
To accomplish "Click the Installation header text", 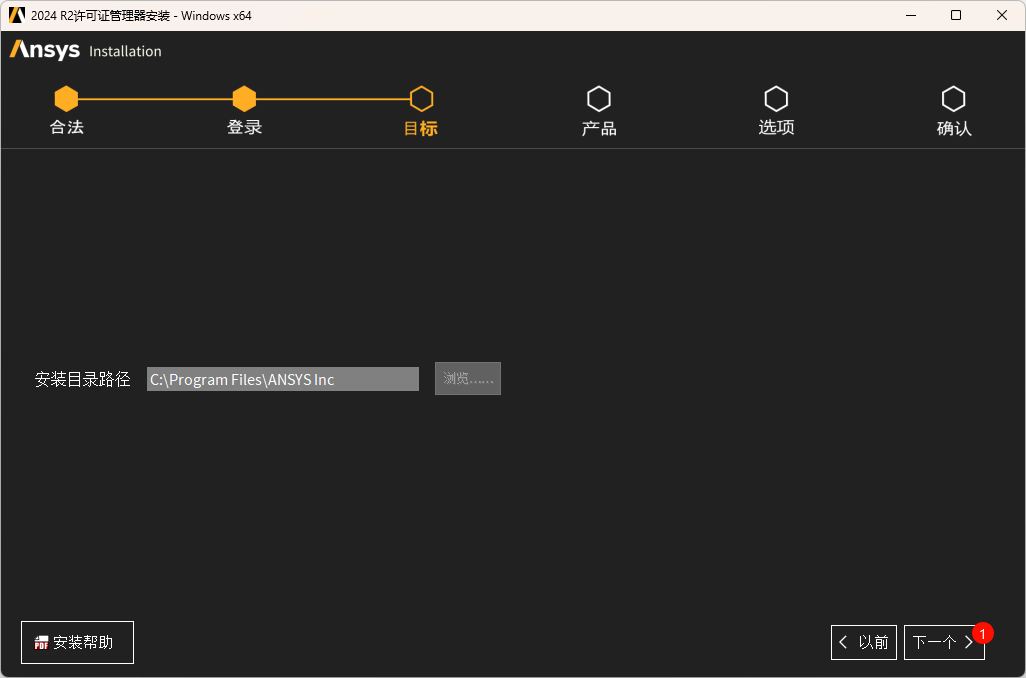I will pyautogui.click(x=125, y=51).
